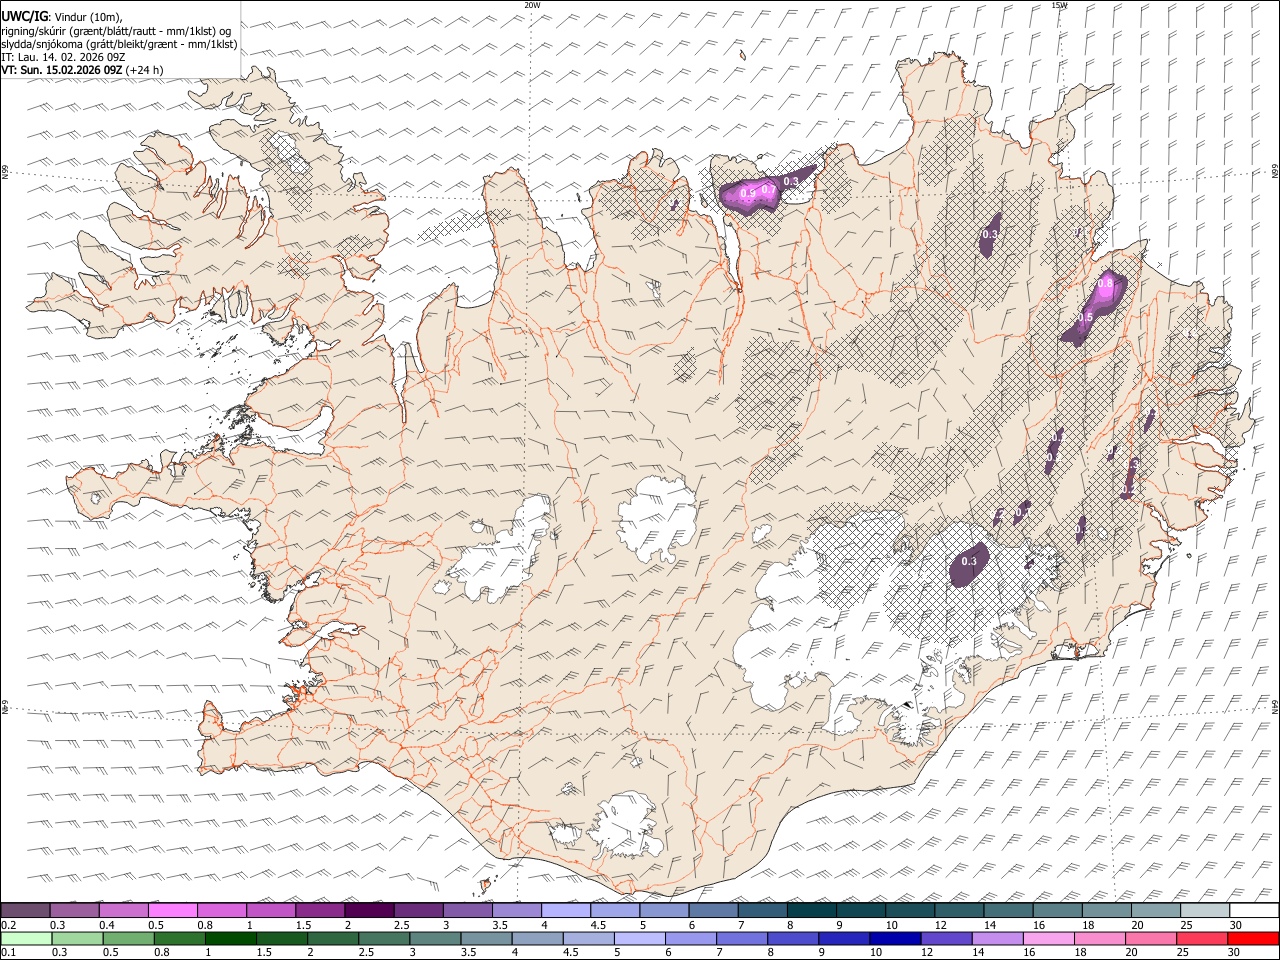Click the 0.7 value on the northern snow patch

pyautogui.click(x=768, y=189)
